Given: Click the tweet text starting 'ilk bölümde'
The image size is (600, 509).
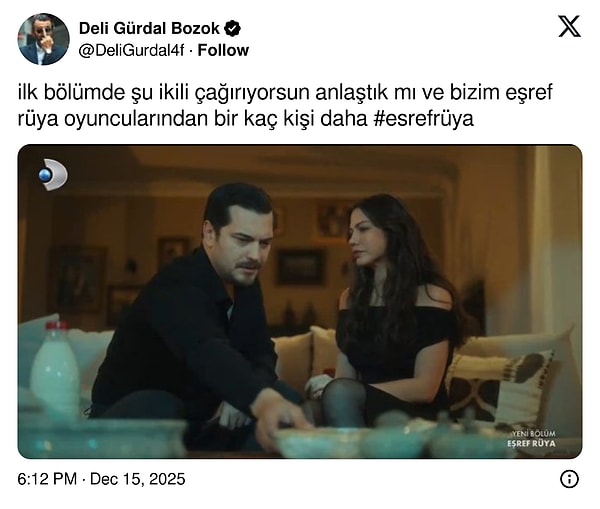Looking at the screenshot, I should pyautogui.click(x=285, y=105).
